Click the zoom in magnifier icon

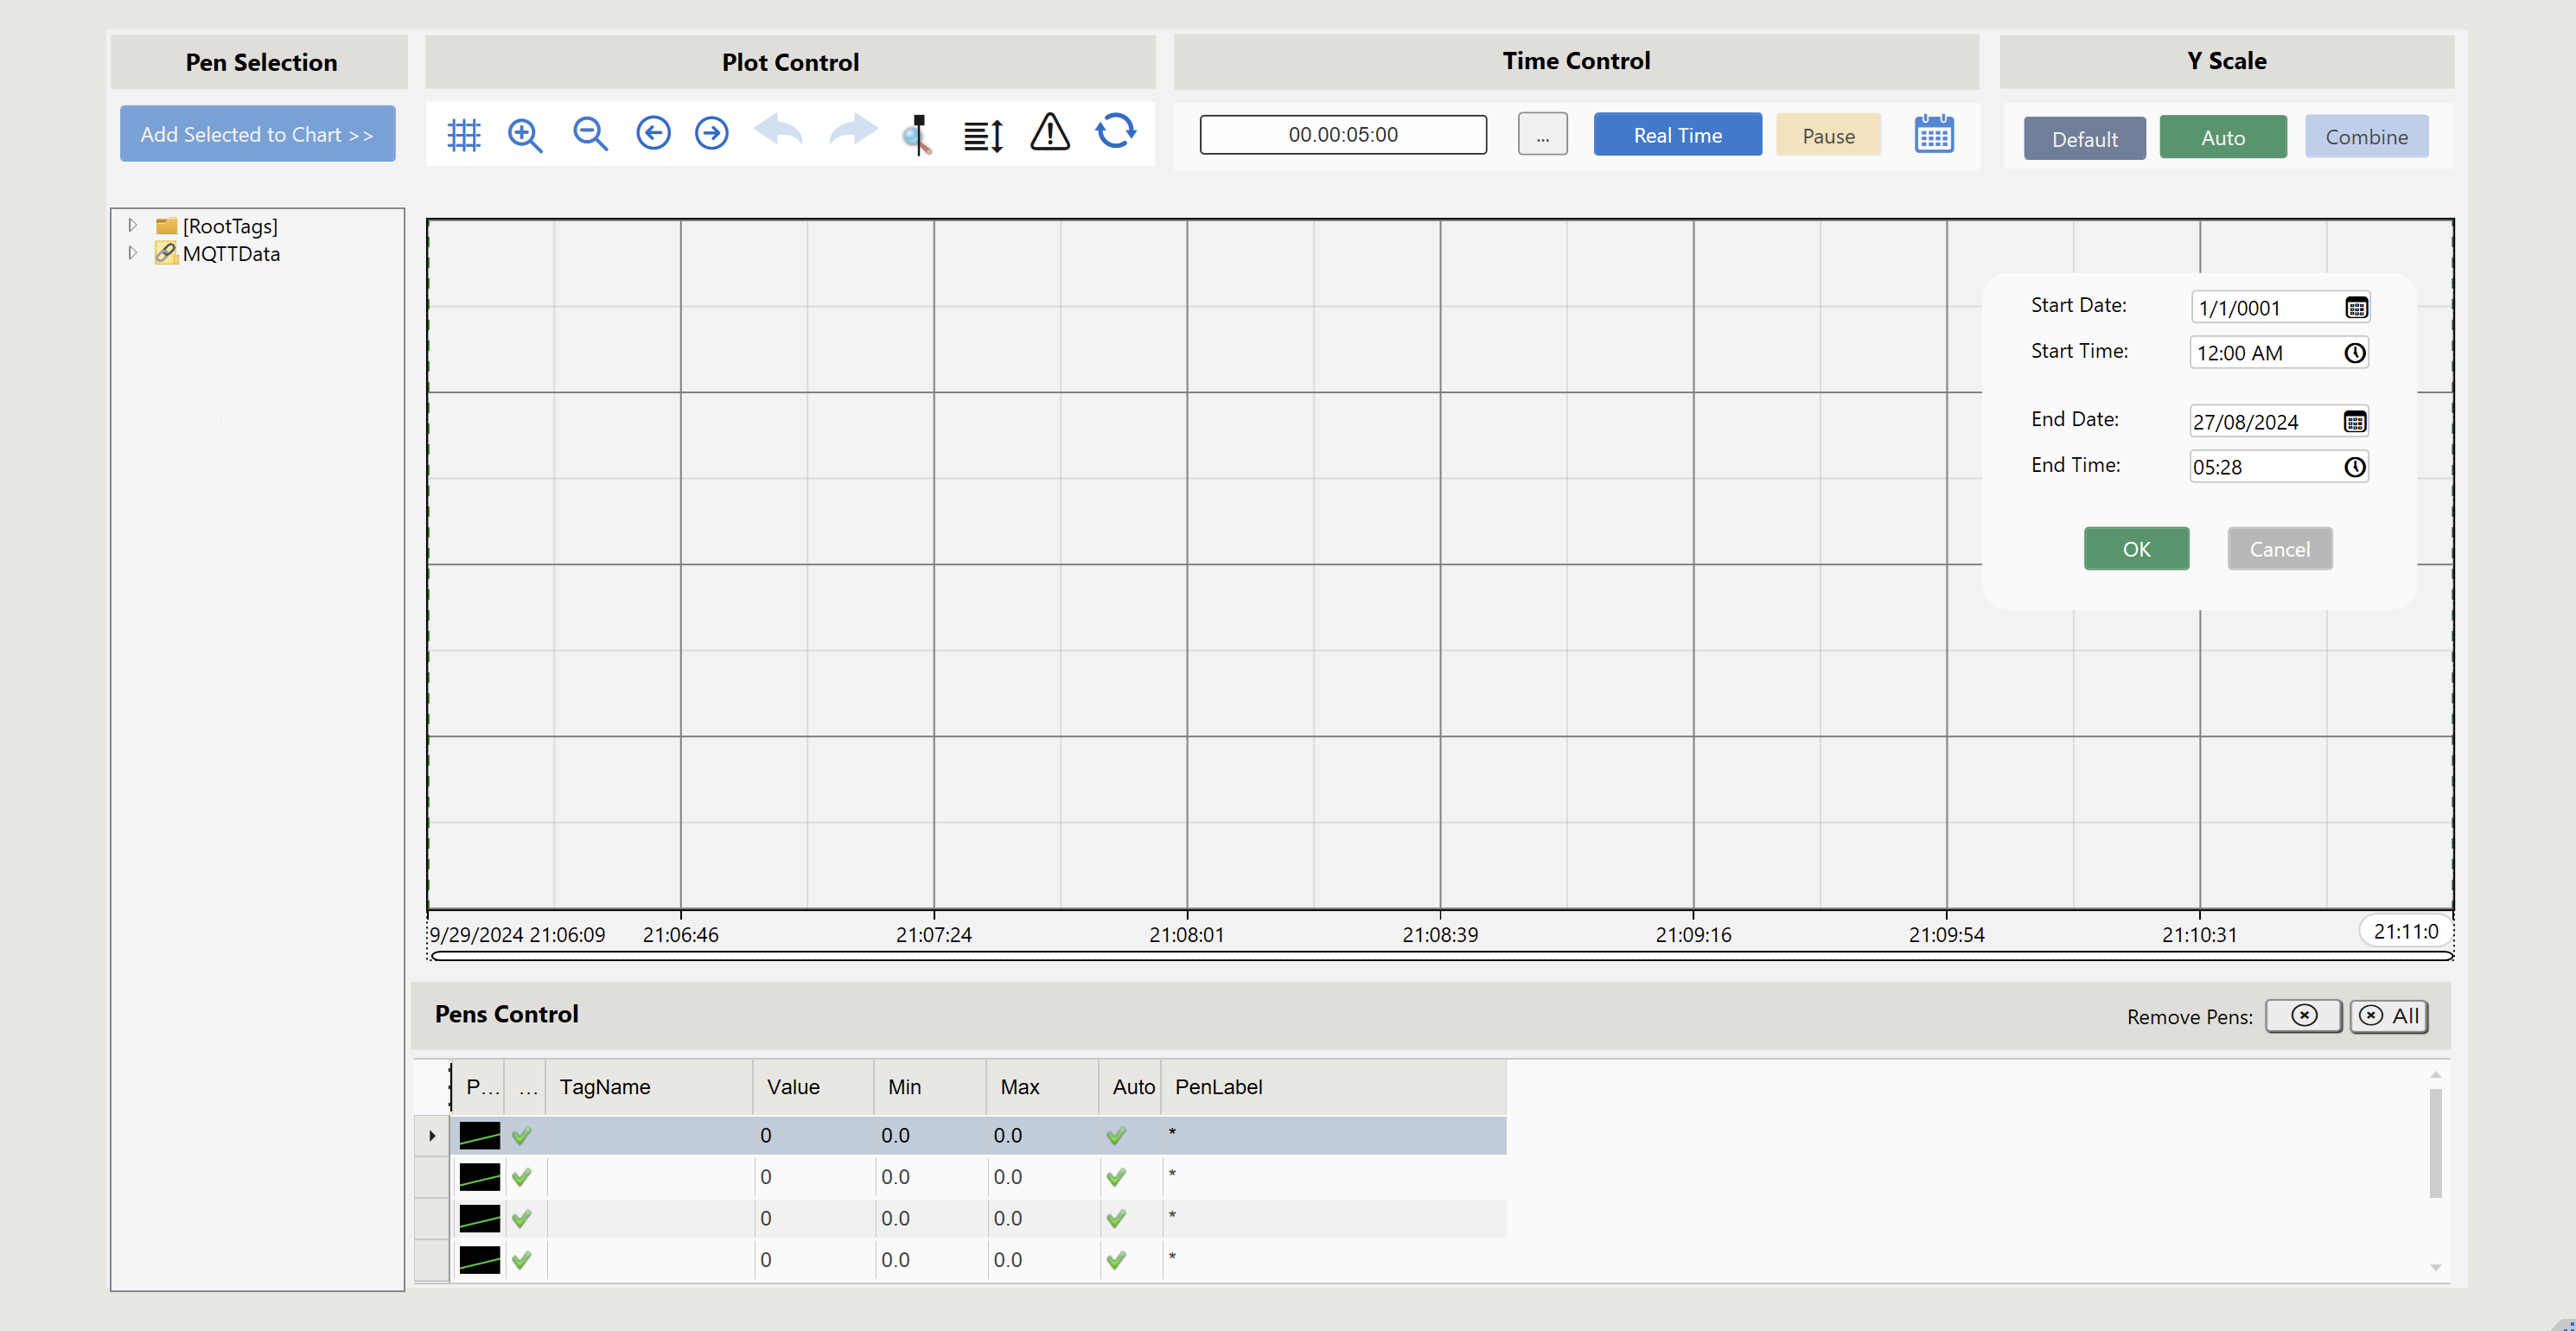click(x=525, y=134)
